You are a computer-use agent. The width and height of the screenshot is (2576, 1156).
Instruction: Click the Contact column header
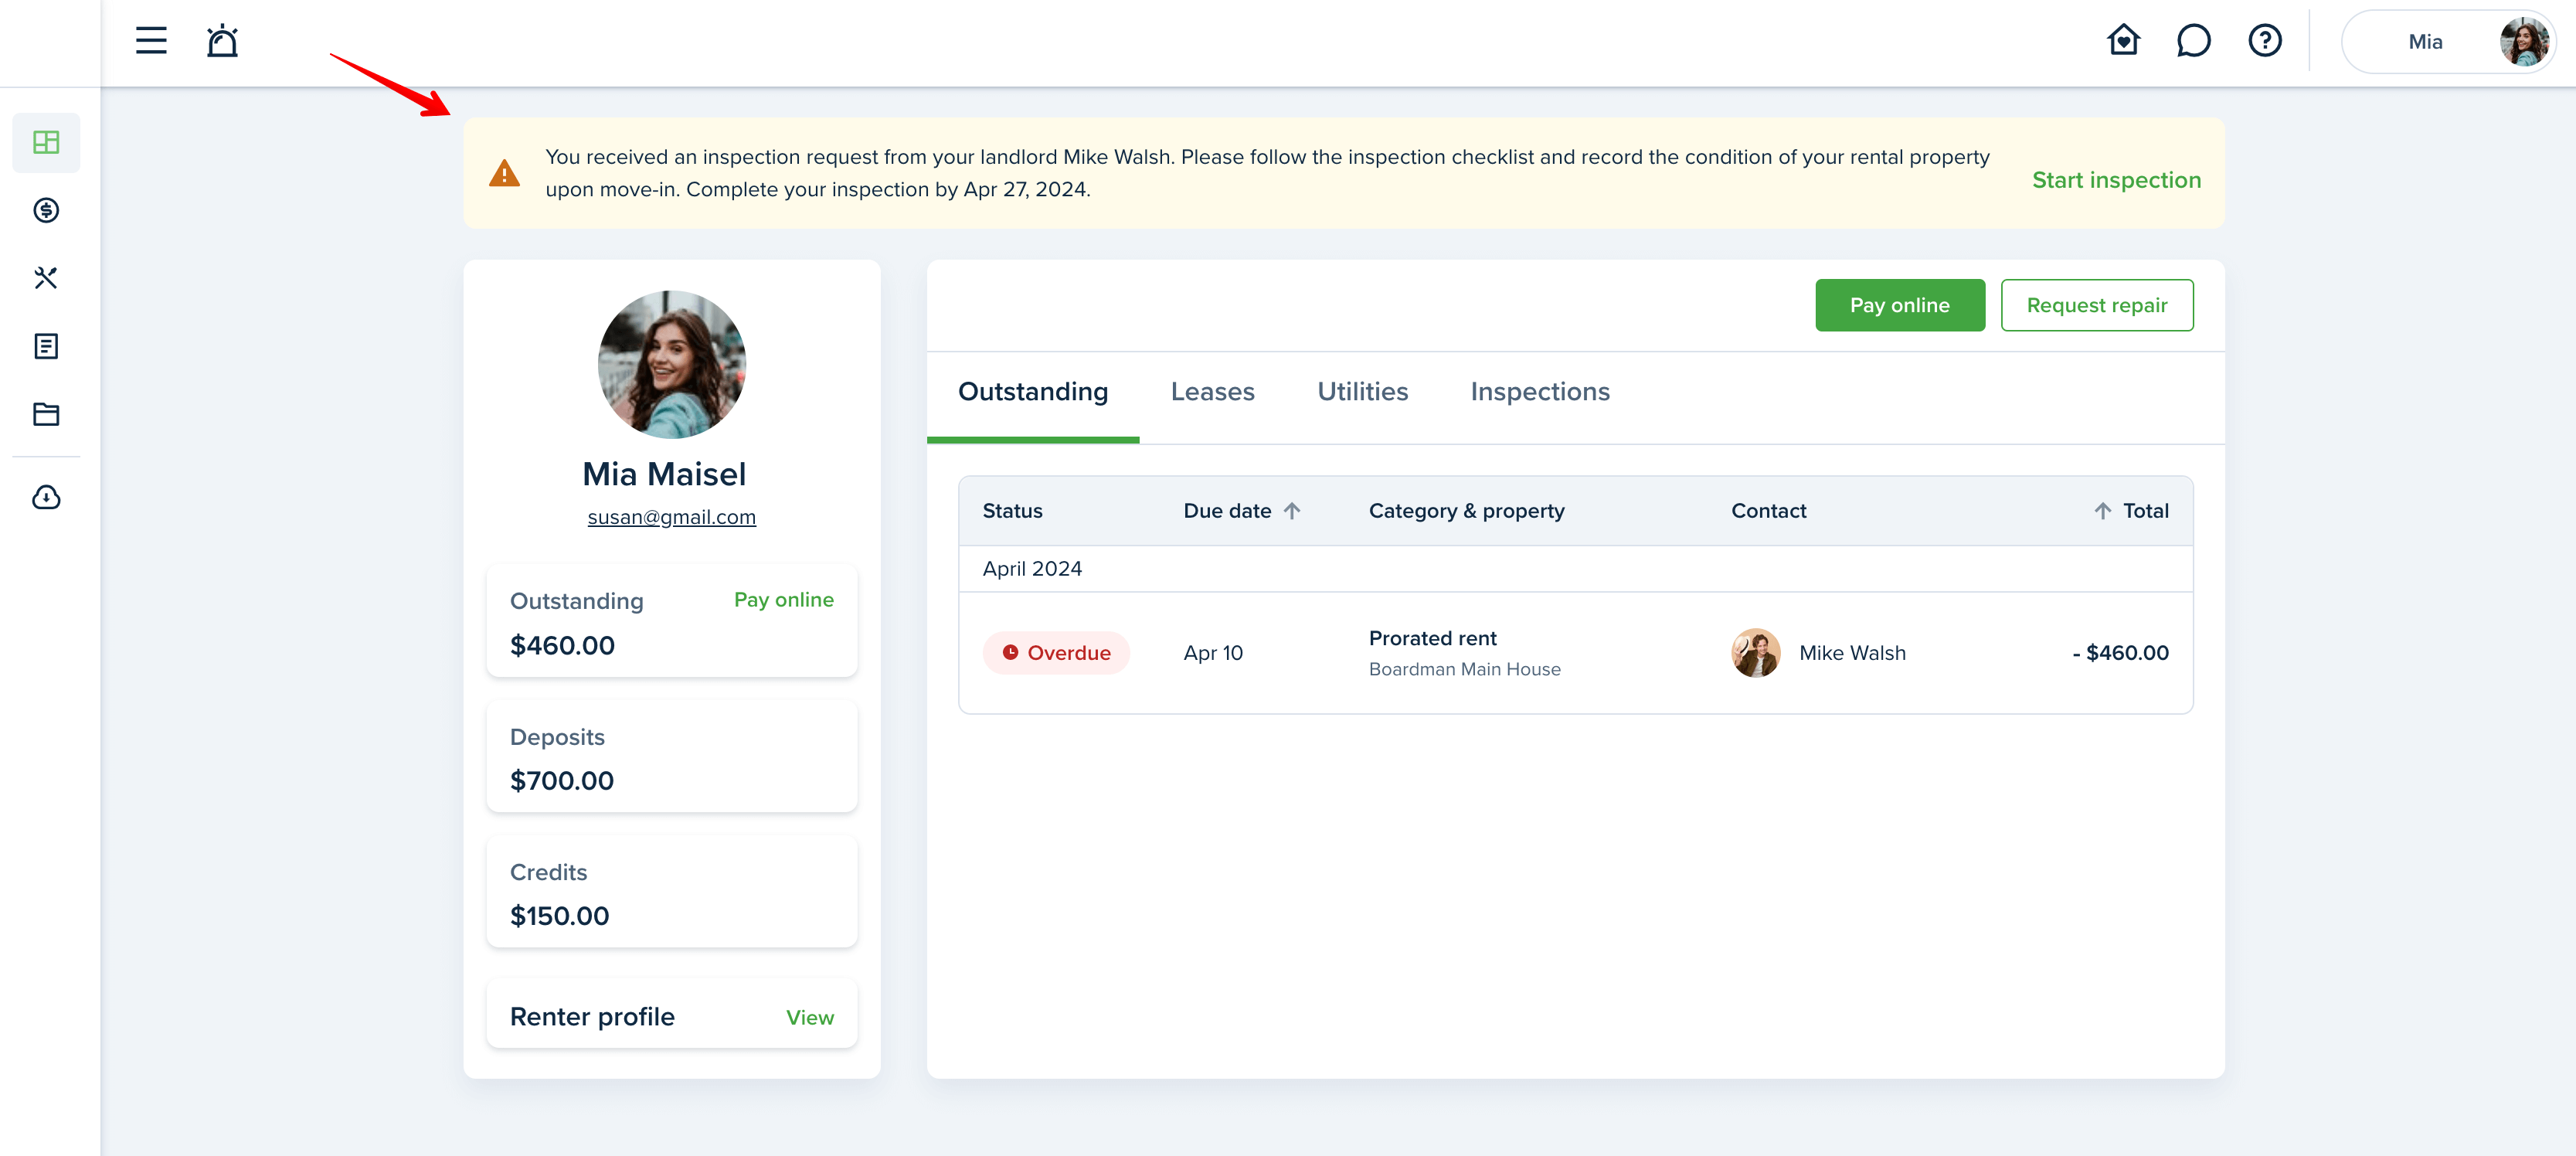click(1768, 511)
